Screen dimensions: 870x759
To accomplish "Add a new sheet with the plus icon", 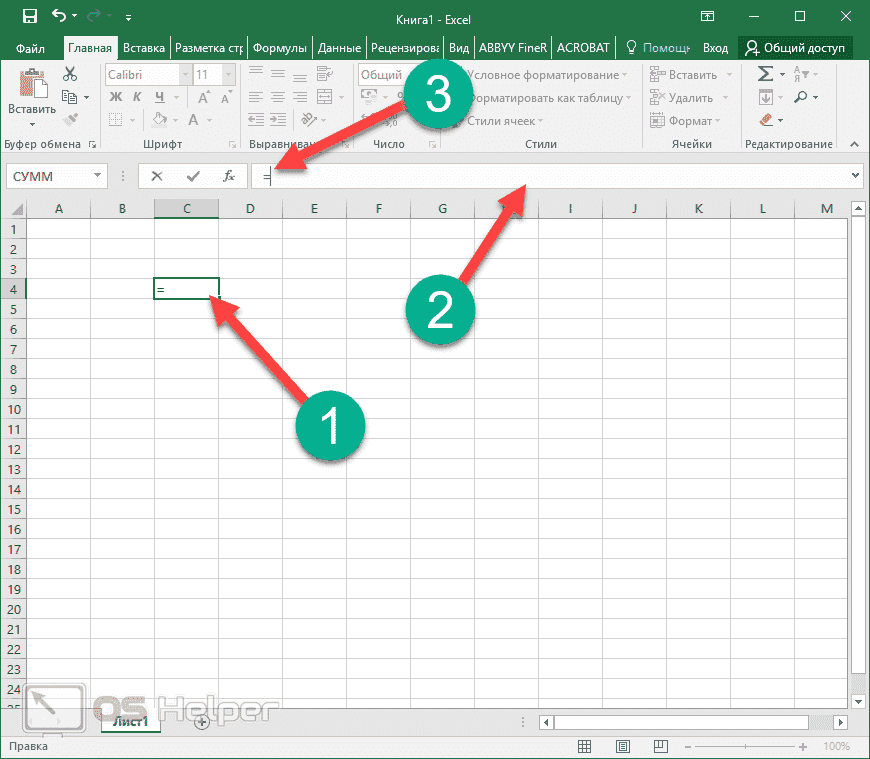I will point(202,722).
